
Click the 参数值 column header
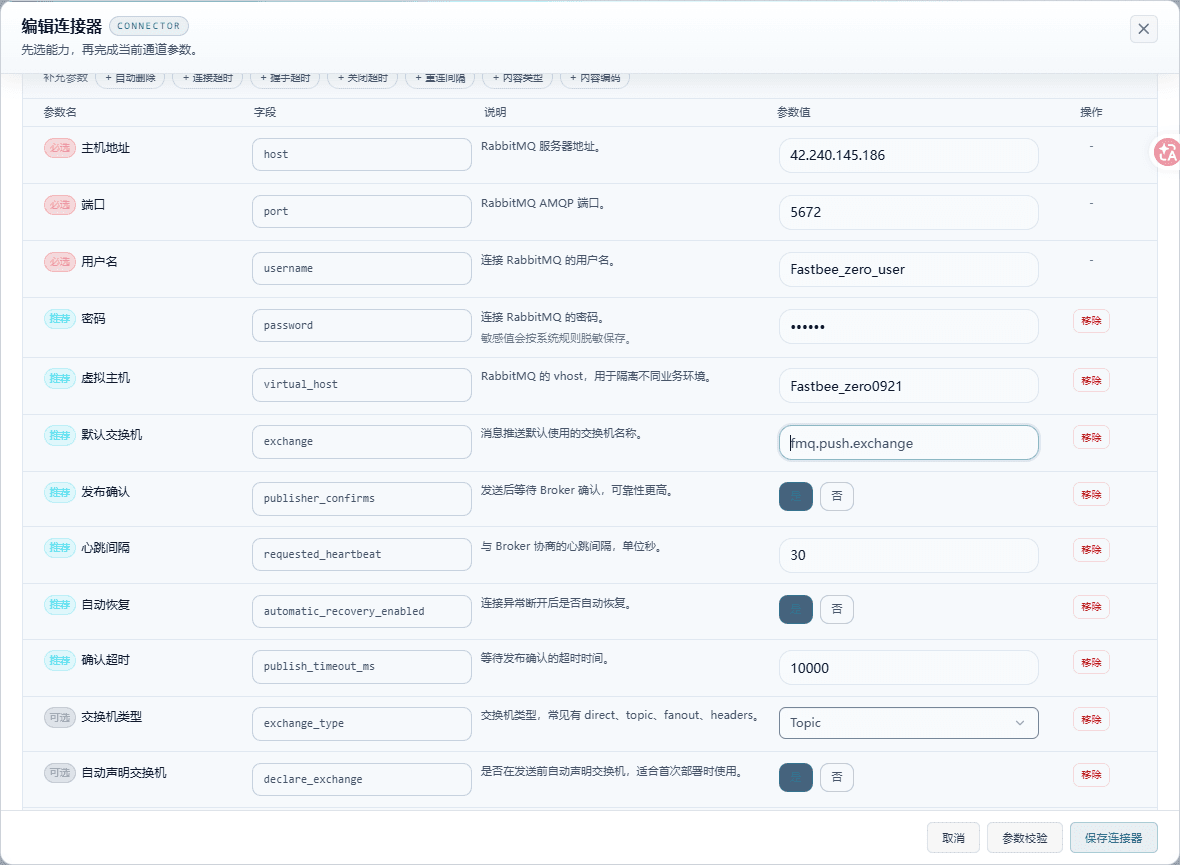(793, 112)
